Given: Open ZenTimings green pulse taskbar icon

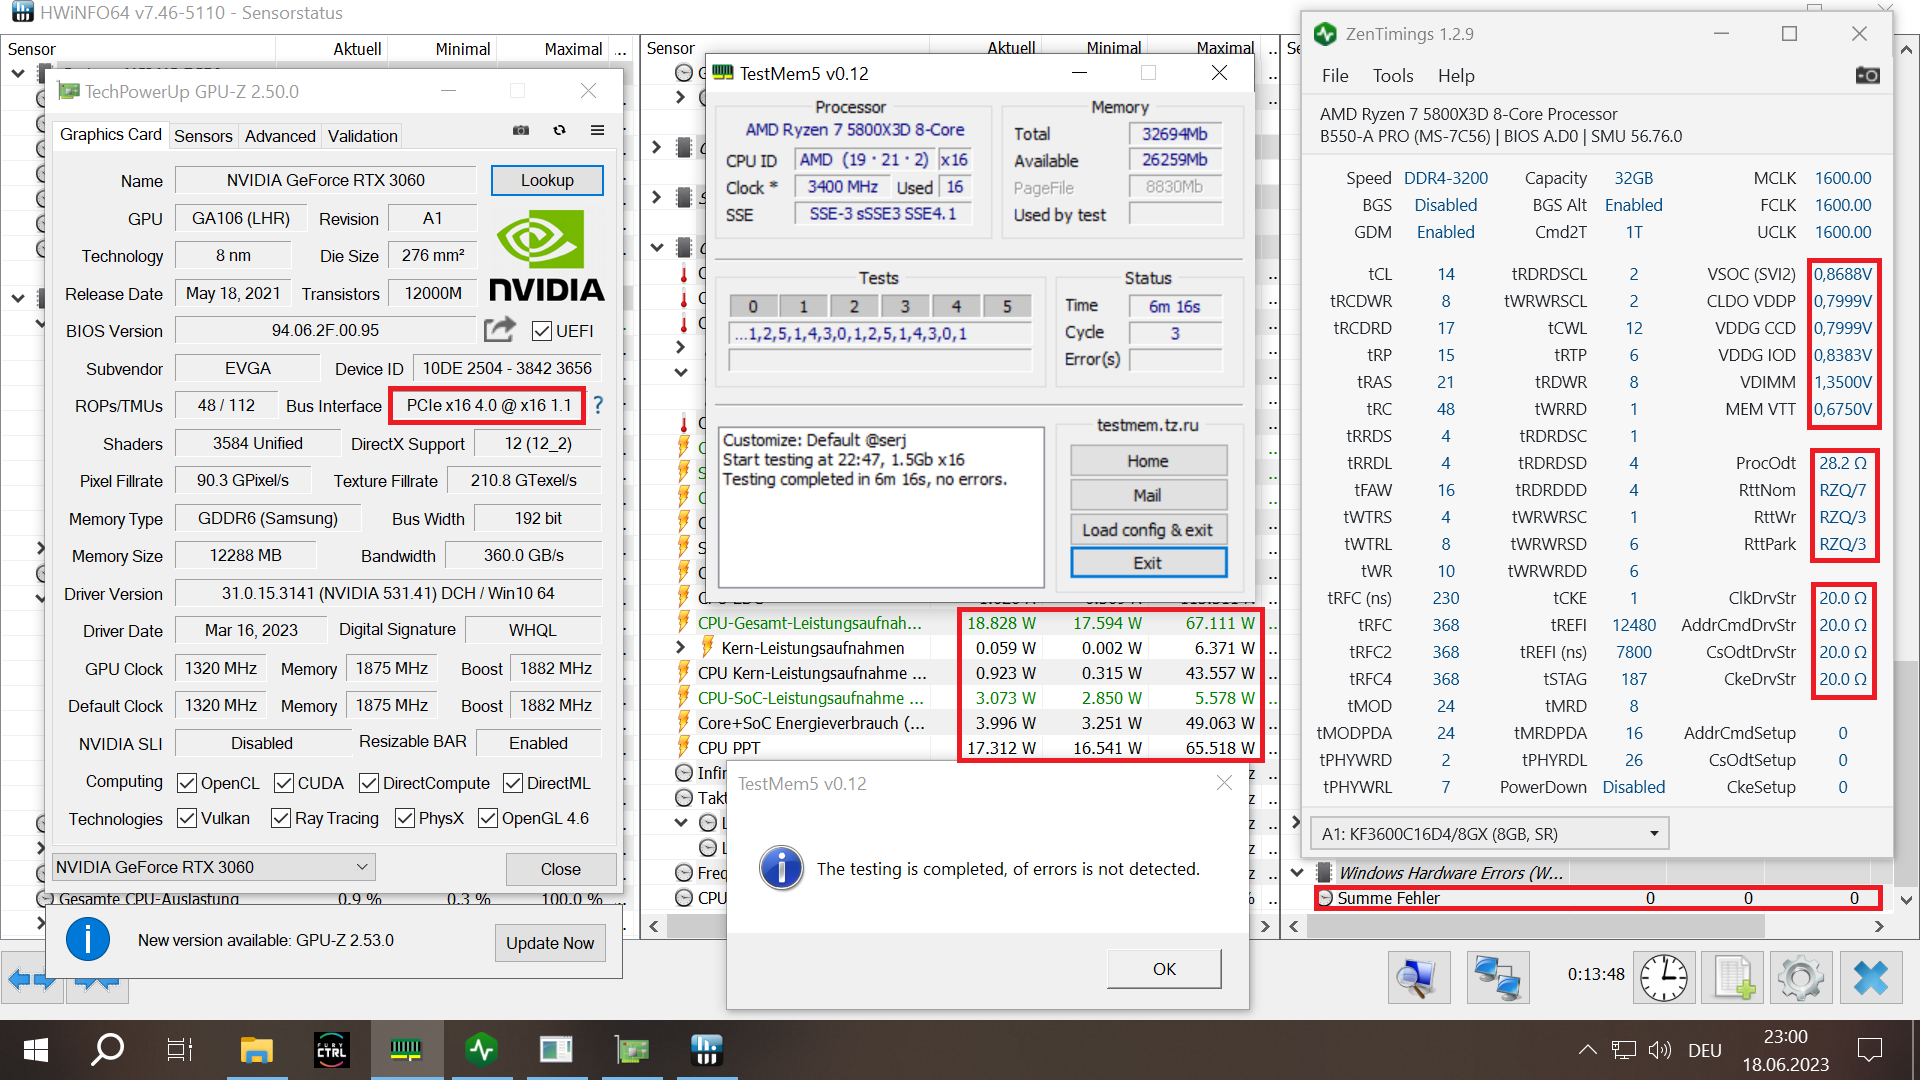Looking at the screenshot, I should coord(482,1050).
